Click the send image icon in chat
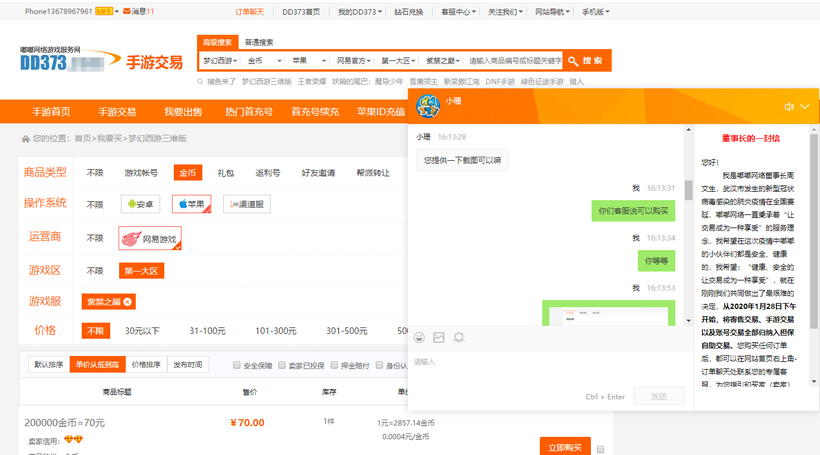 tap(439, 337)
